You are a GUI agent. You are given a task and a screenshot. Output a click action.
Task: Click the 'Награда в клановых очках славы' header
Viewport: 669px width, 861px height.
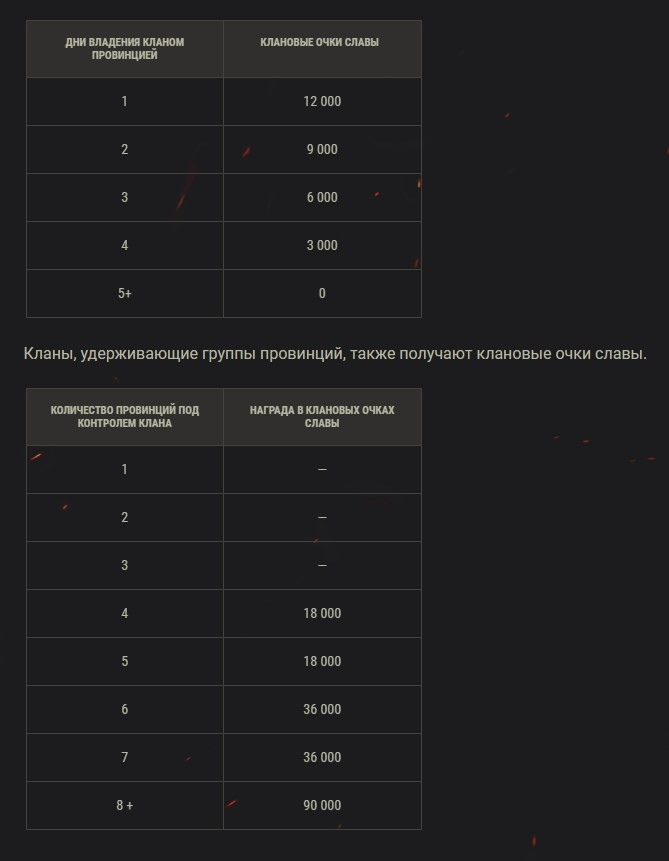click(322, 417)
